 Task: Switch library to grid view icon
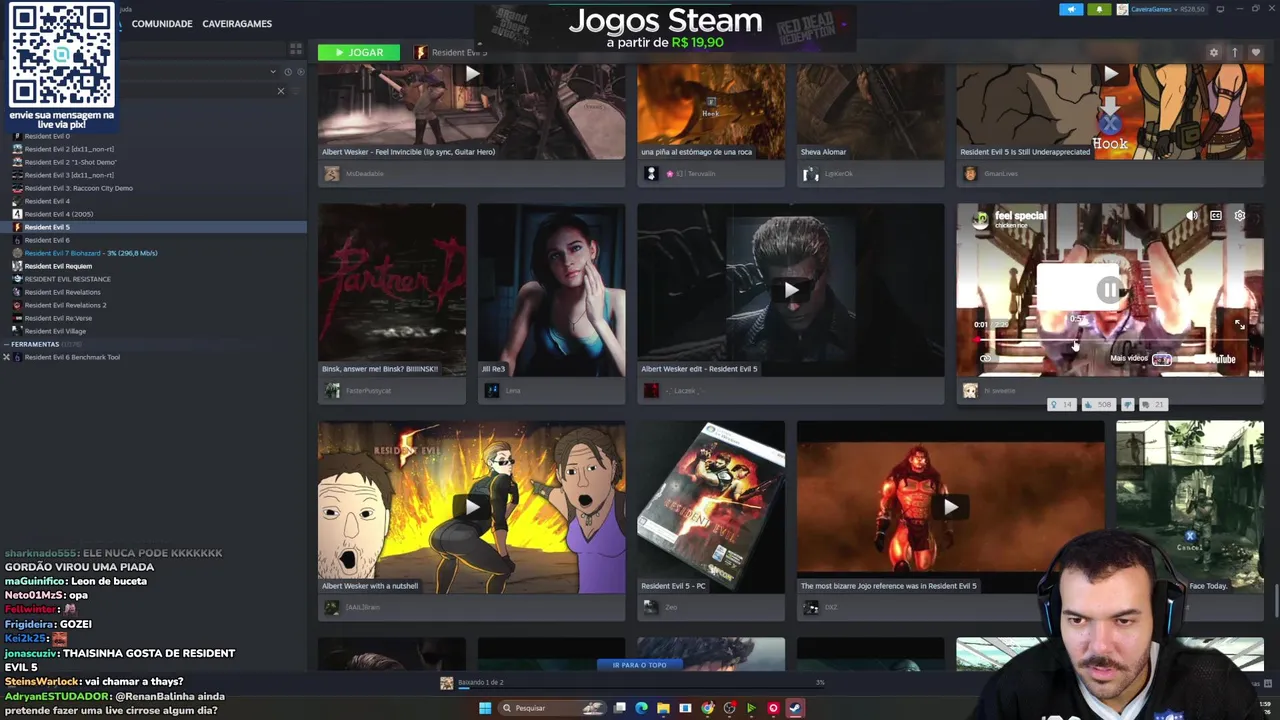pyautogui.click(x=296, y=48)
